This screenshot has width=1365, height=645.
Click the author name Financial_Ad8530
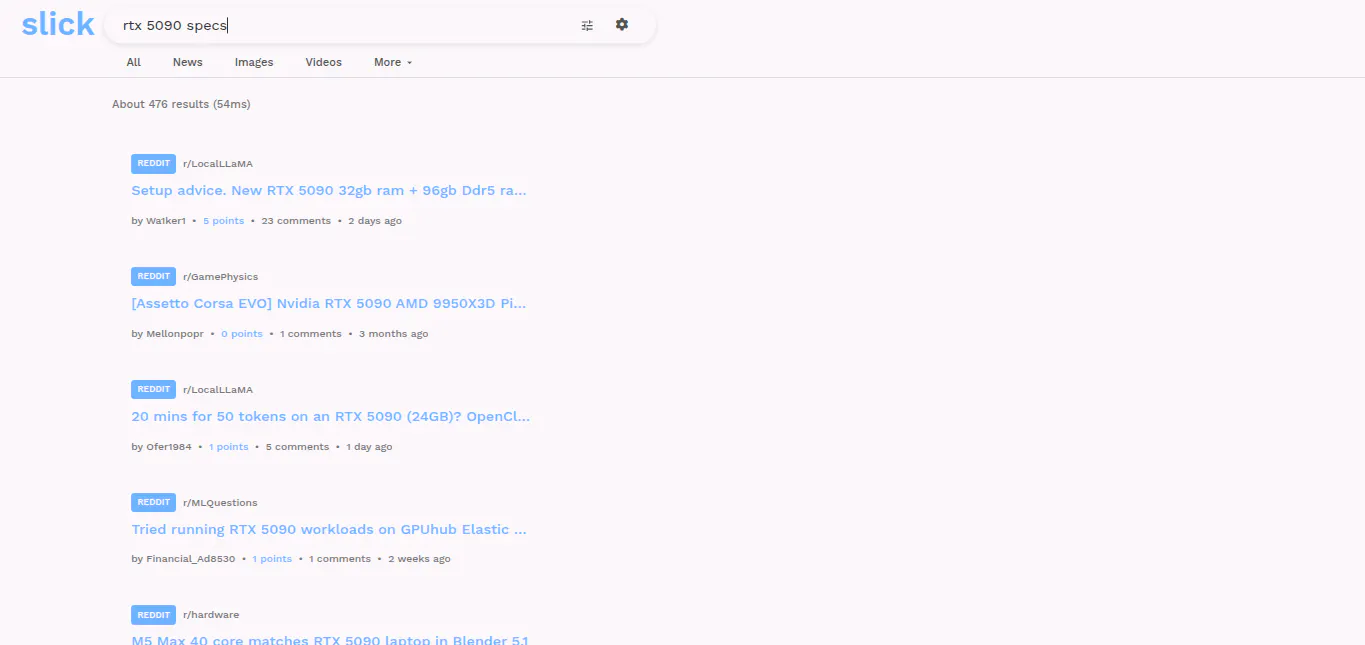coord(191,559)
